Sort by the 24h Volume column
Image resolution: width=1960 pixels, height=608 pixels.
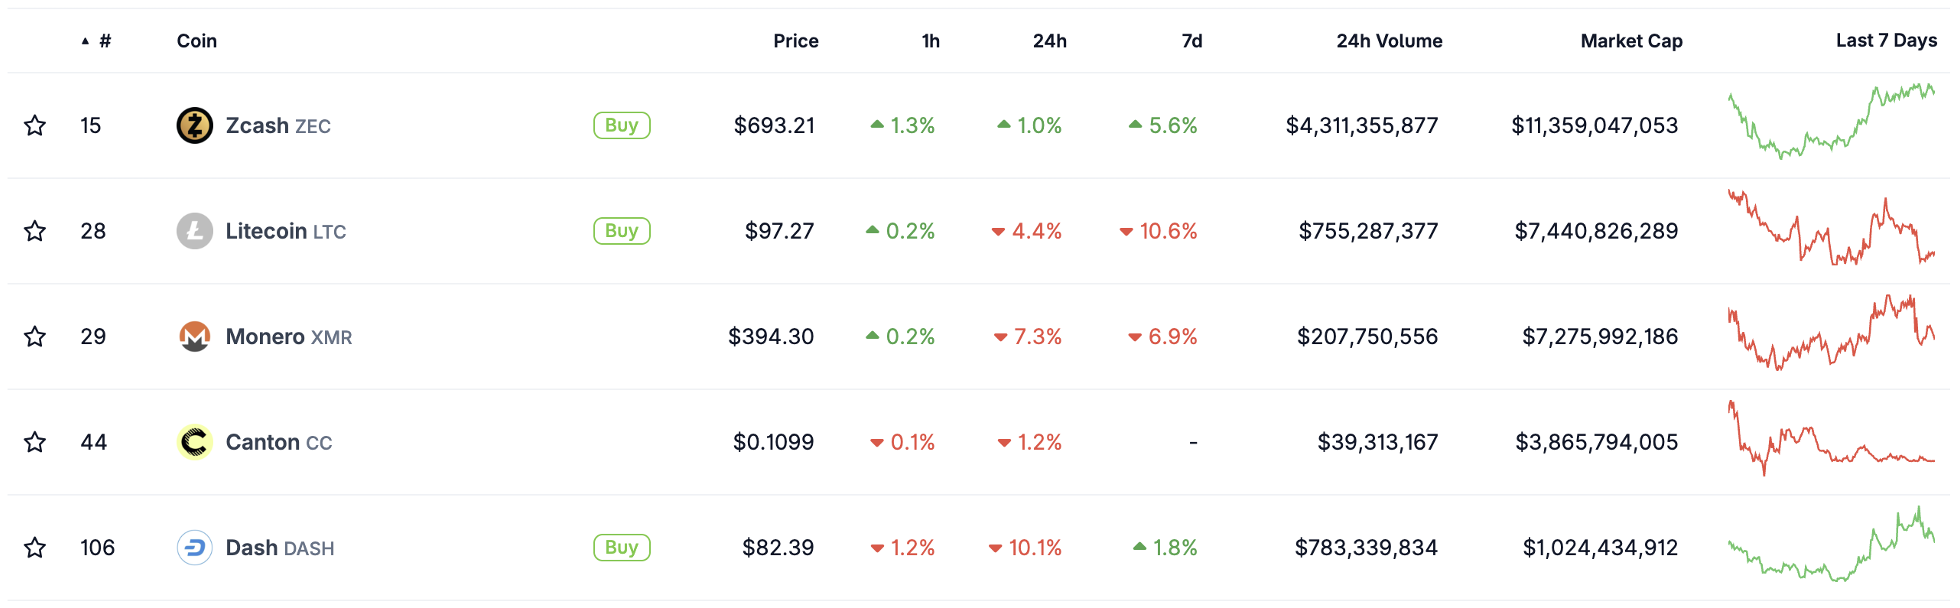tap(1388, 41)
